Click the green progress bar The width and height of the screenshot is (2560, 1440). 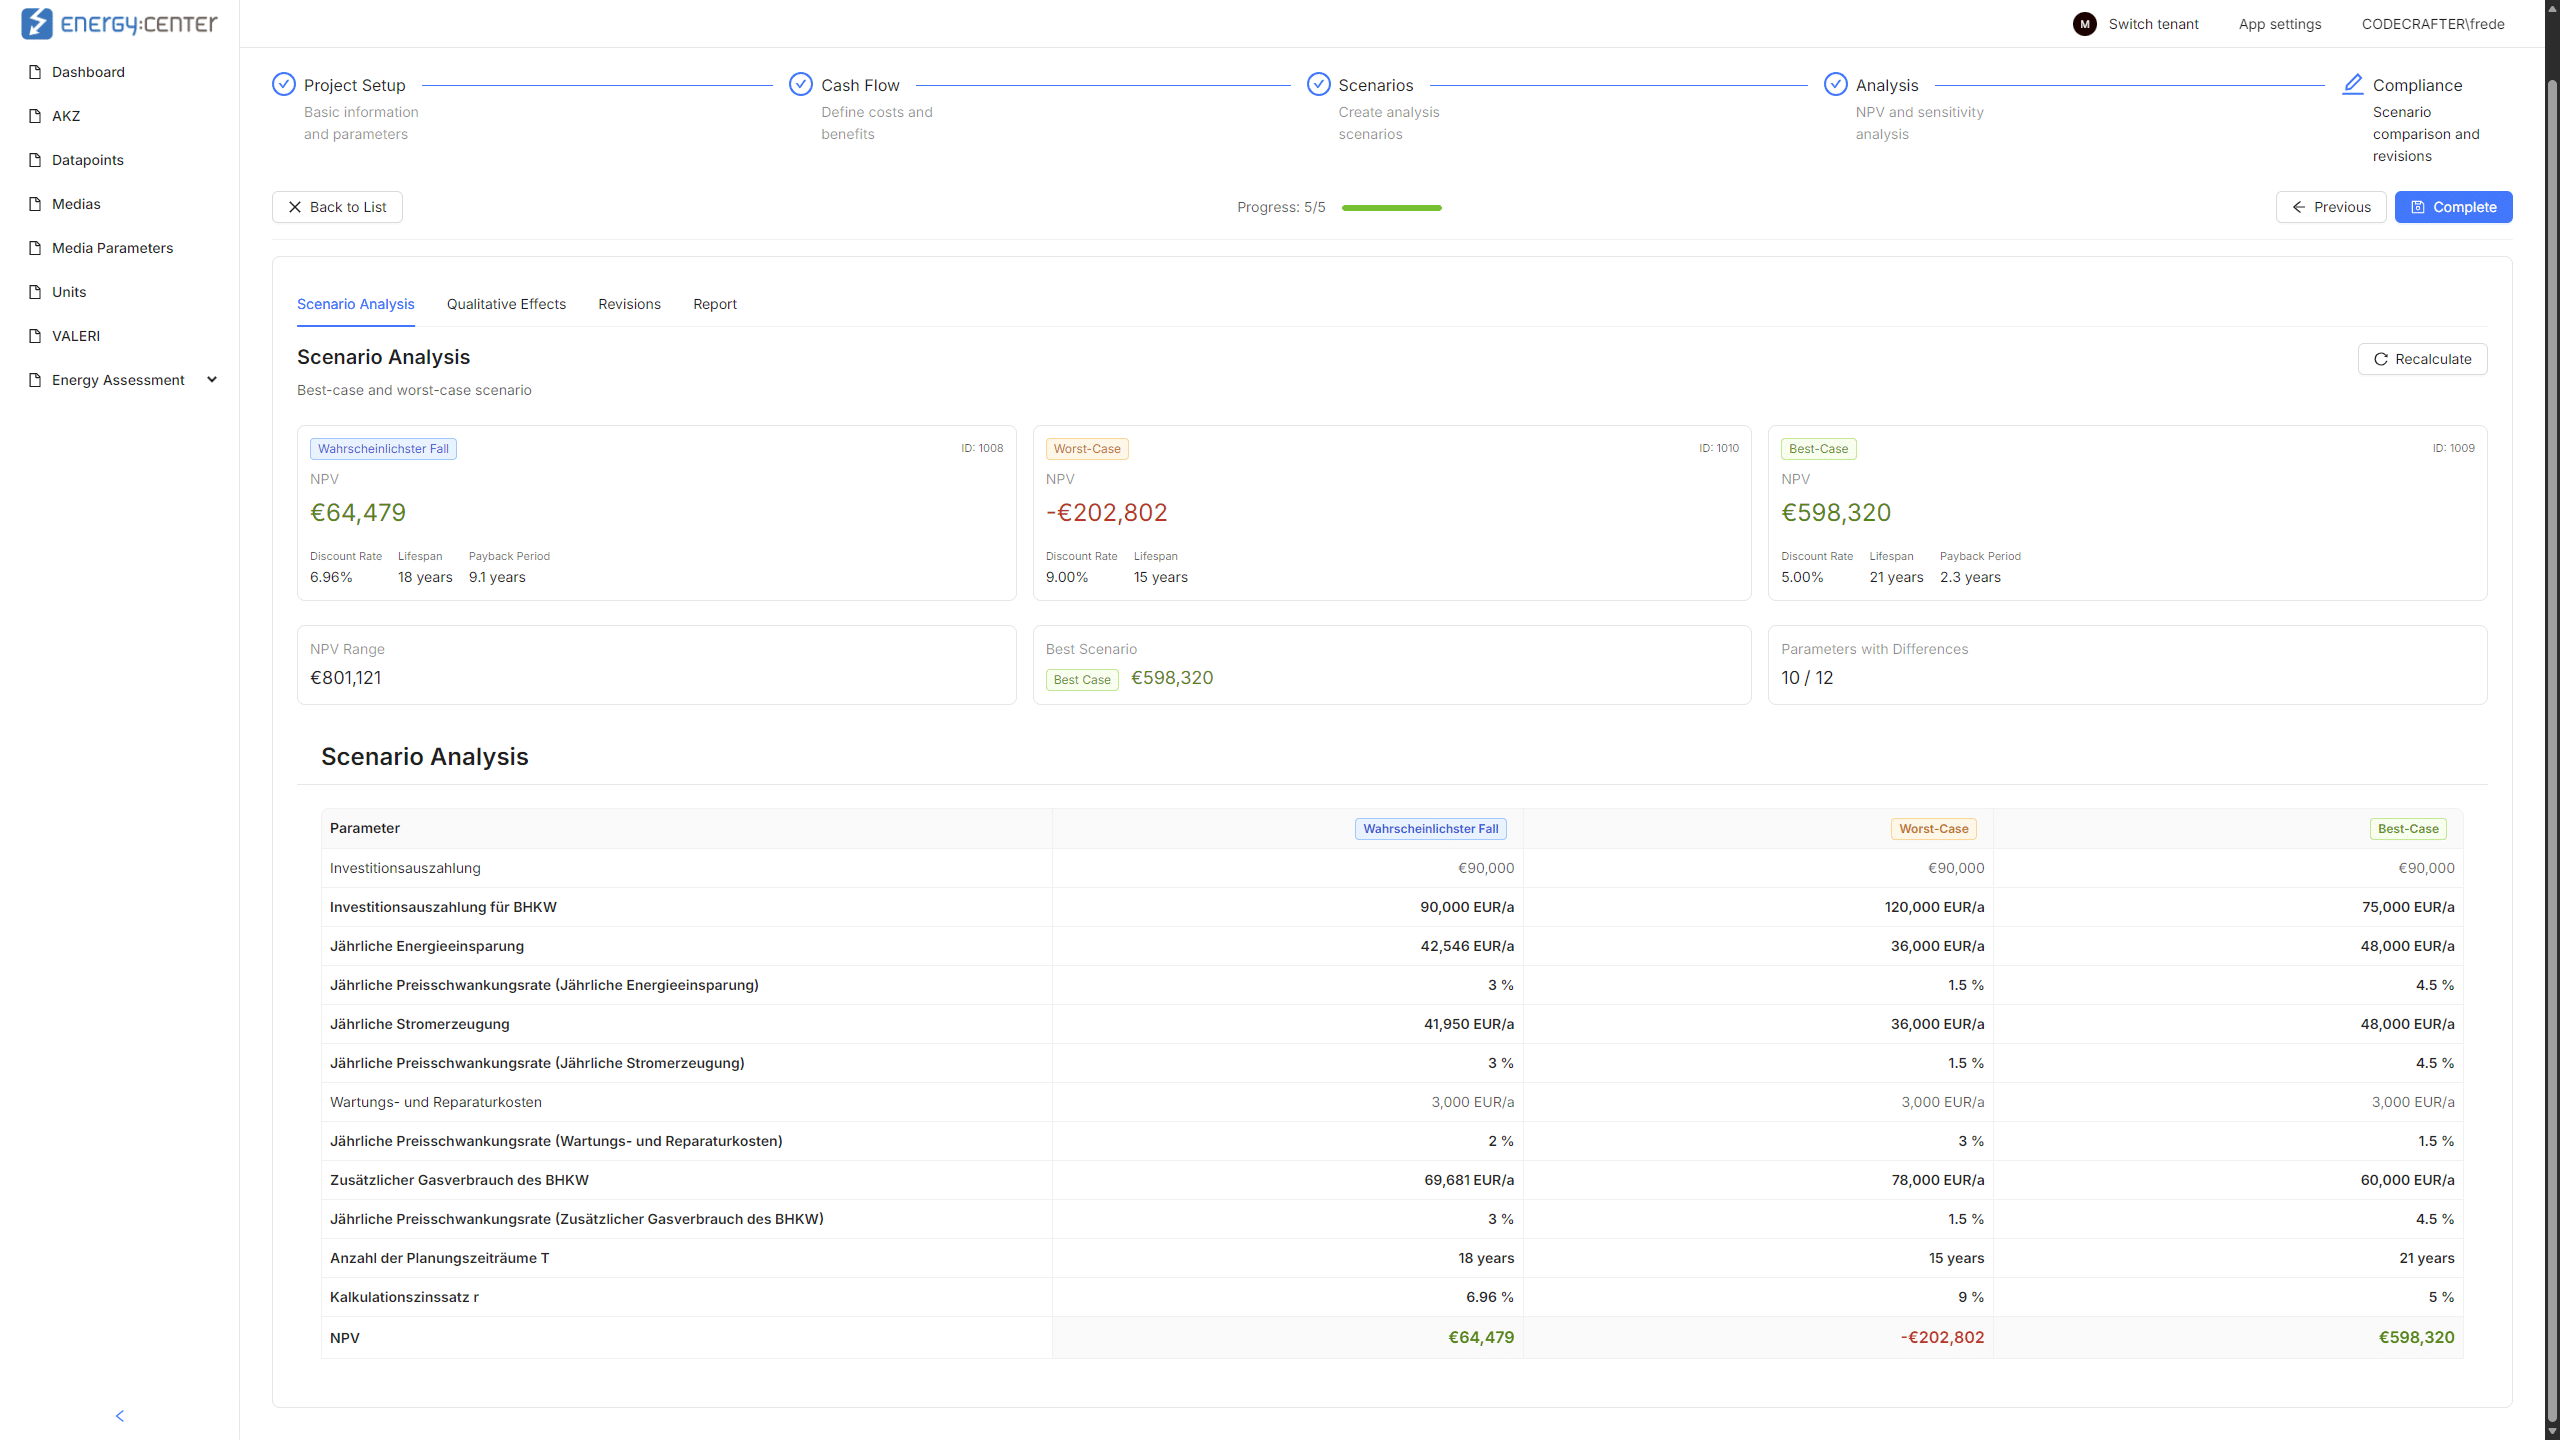(x=1391, y=208)
